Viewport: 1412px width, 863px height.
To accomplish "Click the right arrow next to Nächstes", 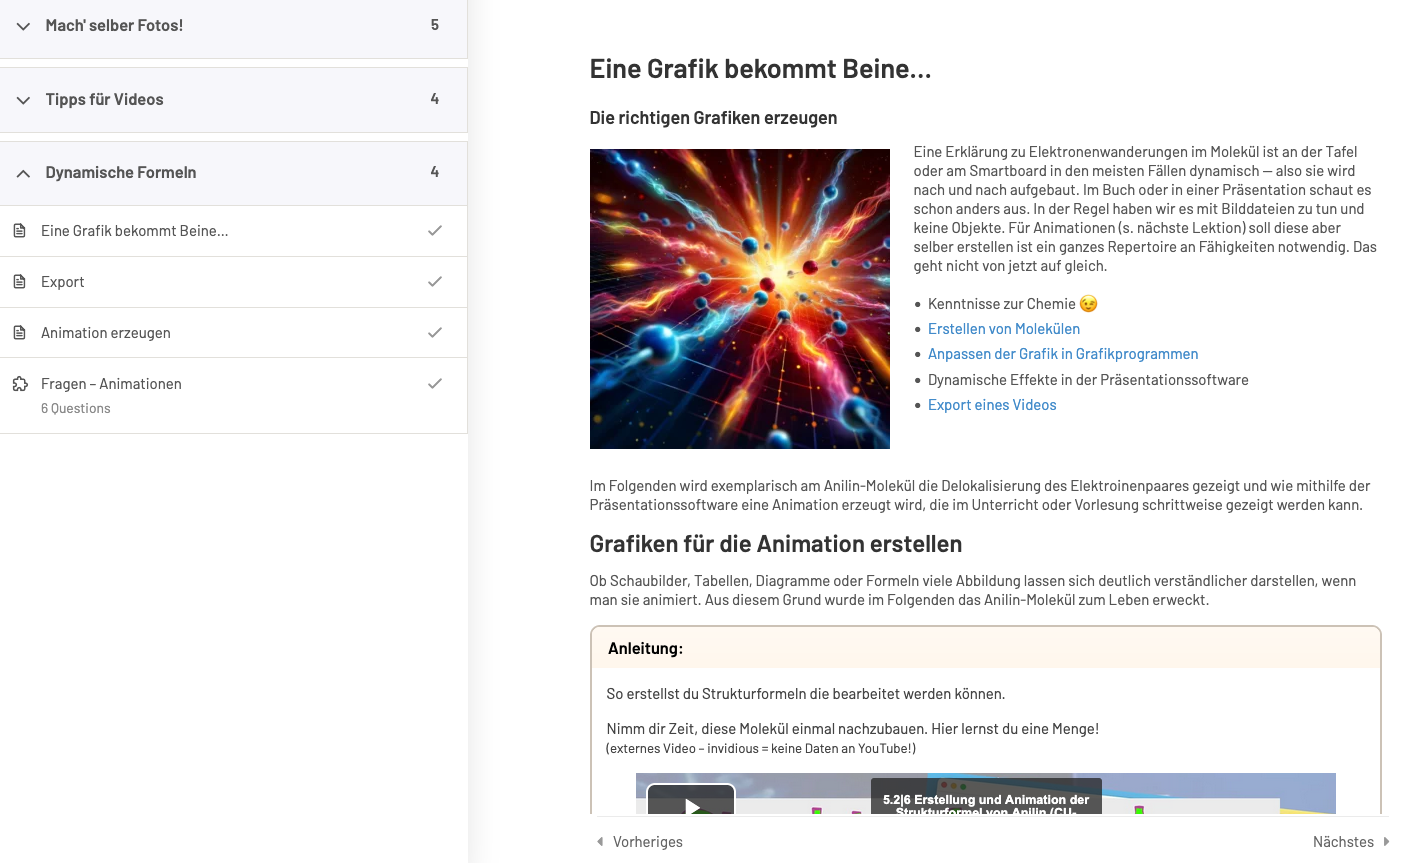I will [1386, 842].
